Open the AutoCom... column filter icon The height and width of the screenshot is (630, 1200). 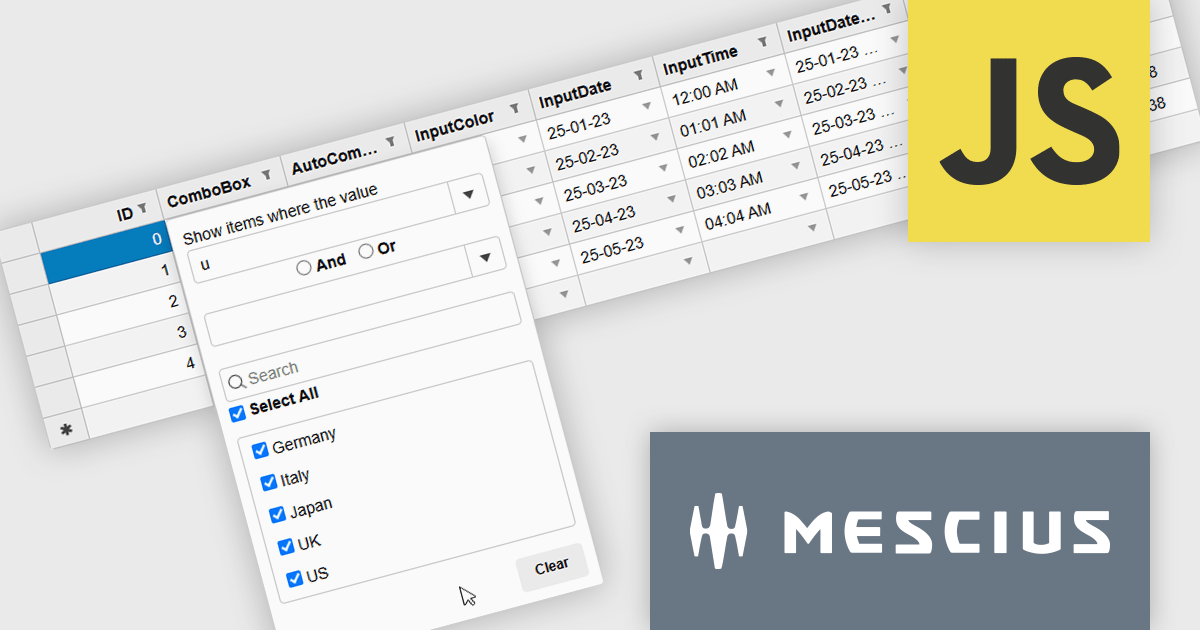(391, 142)
